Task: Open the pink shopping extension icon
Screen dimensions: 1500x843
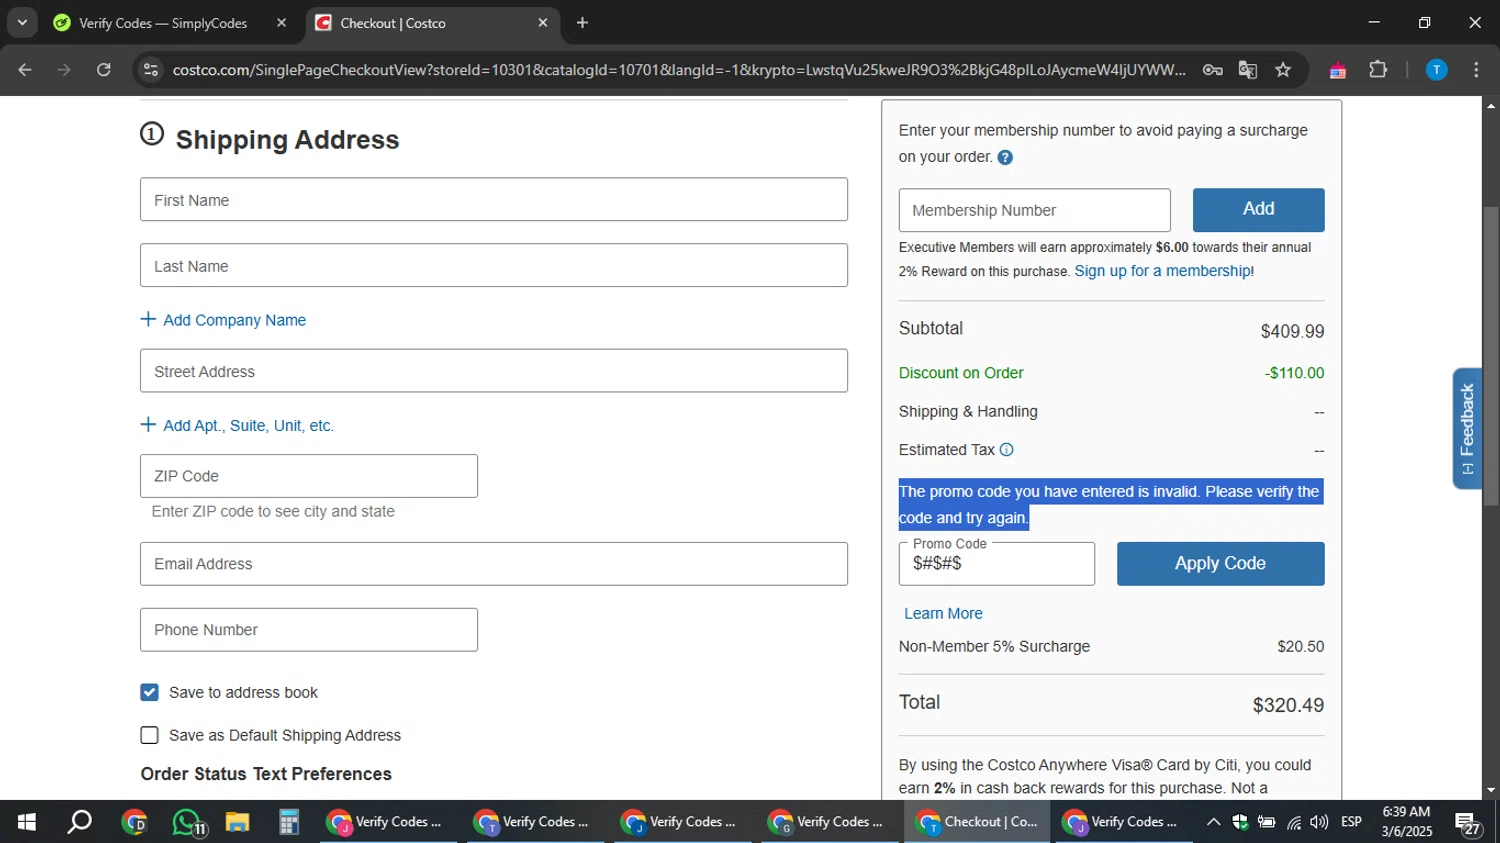Action: [1338, 70]
